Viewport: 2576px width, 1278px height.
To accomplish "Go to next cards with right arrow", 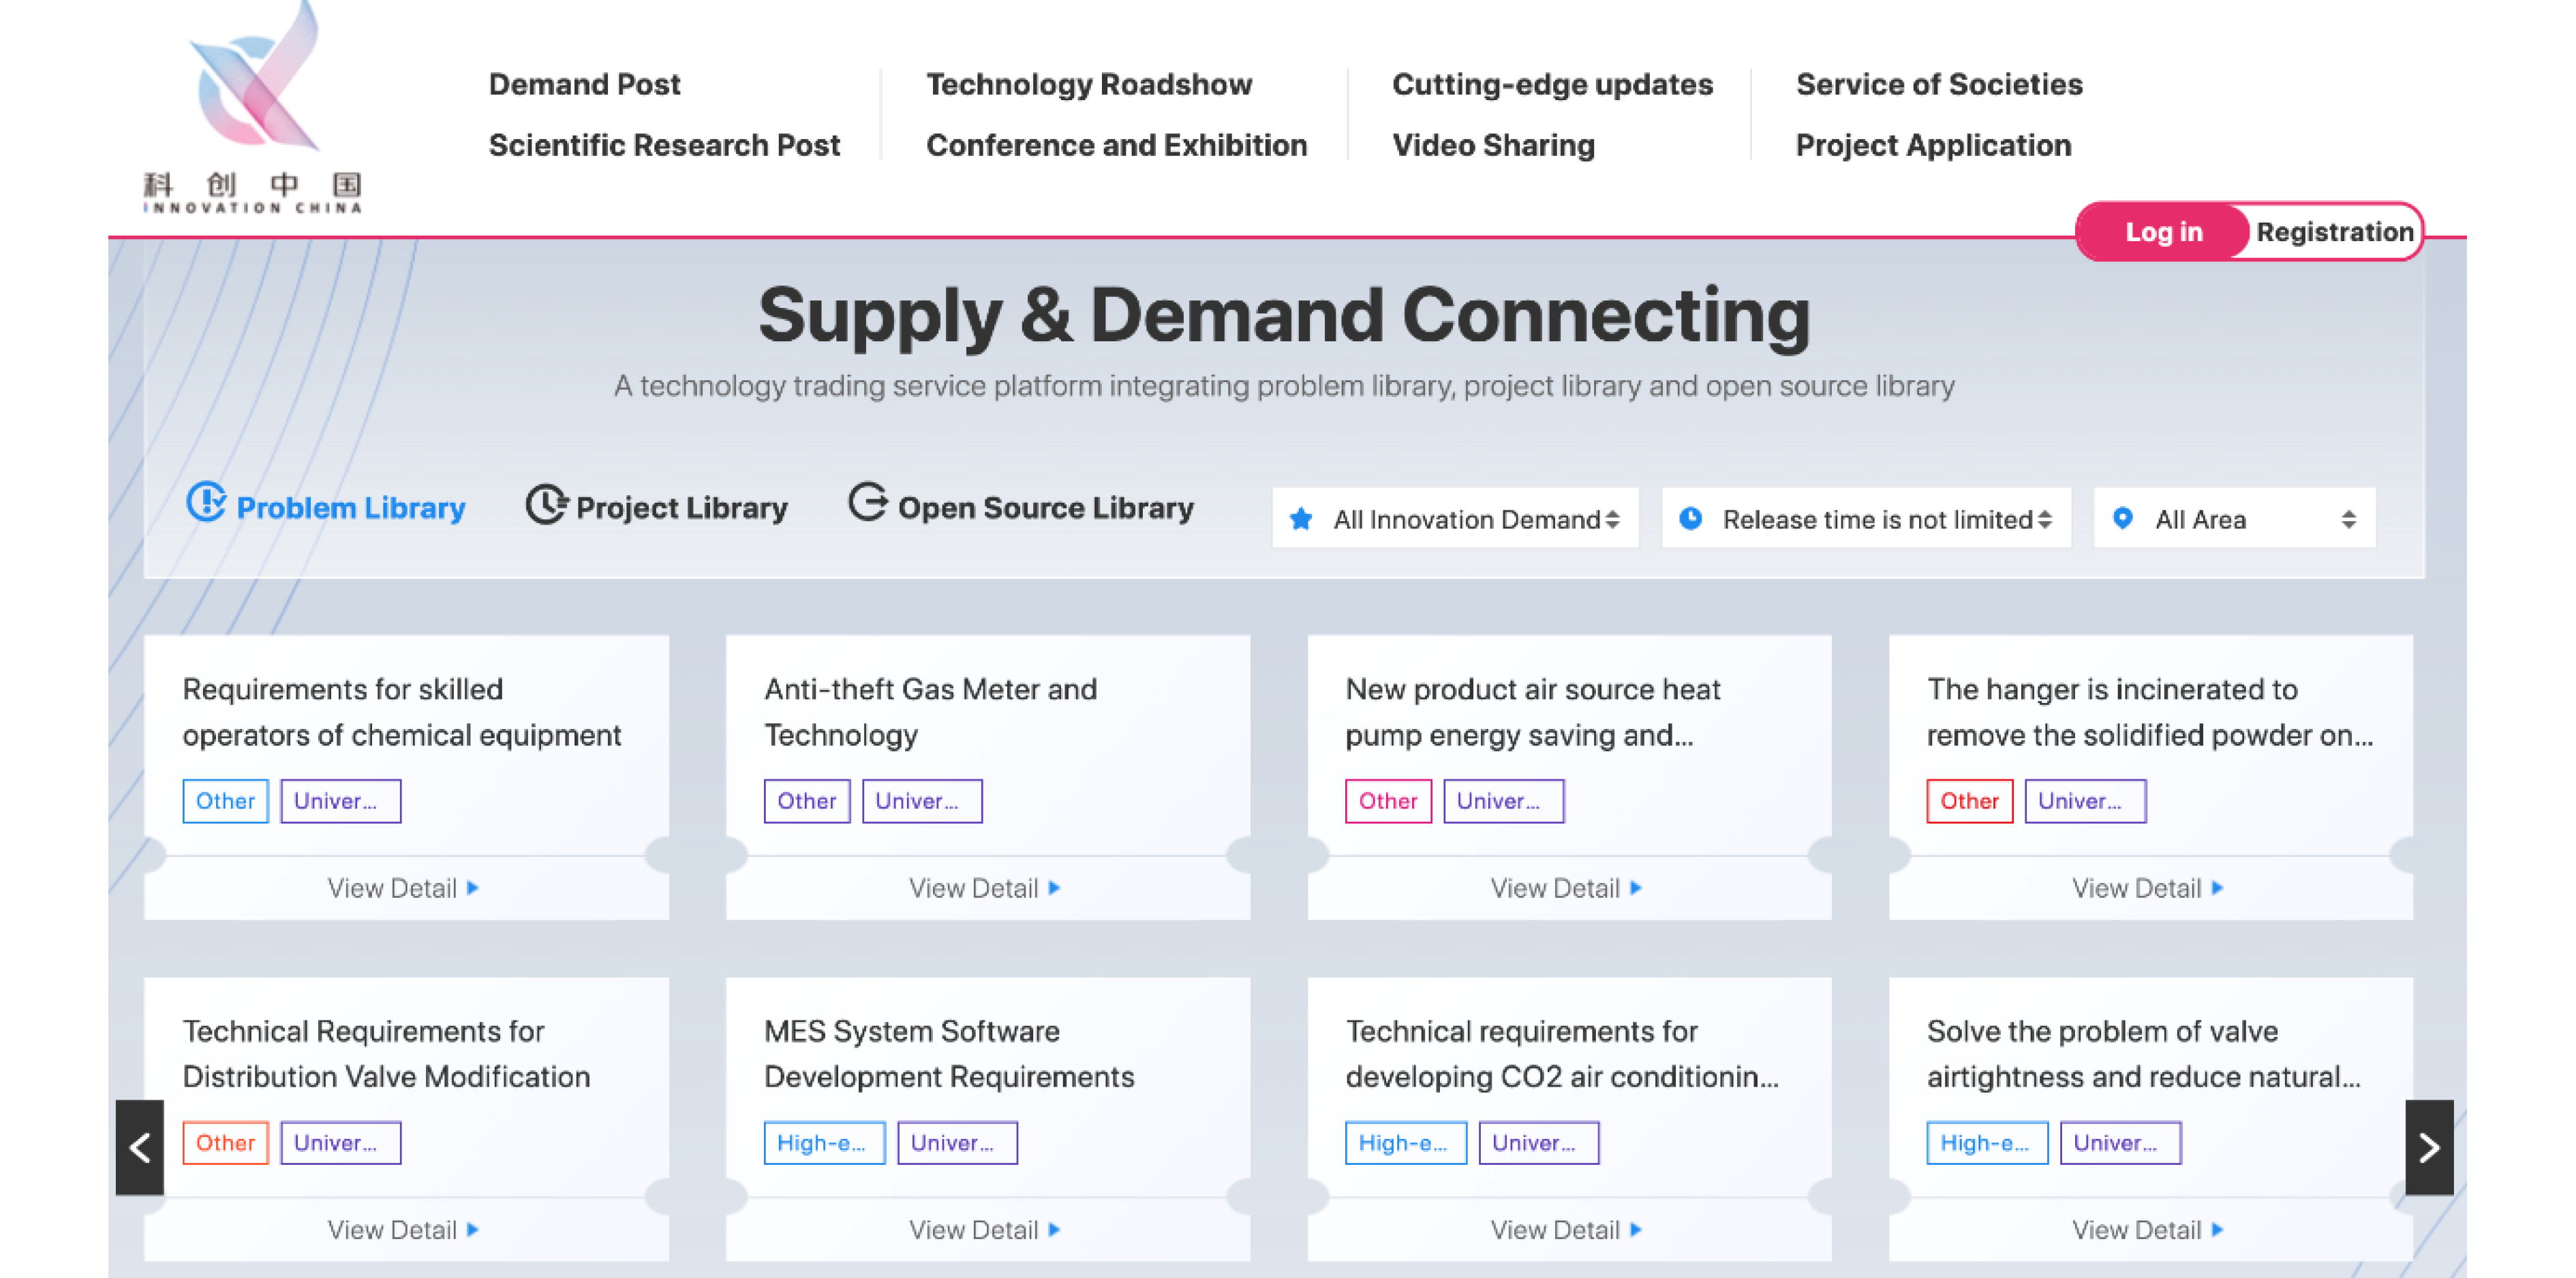I will [2429, 1147].
